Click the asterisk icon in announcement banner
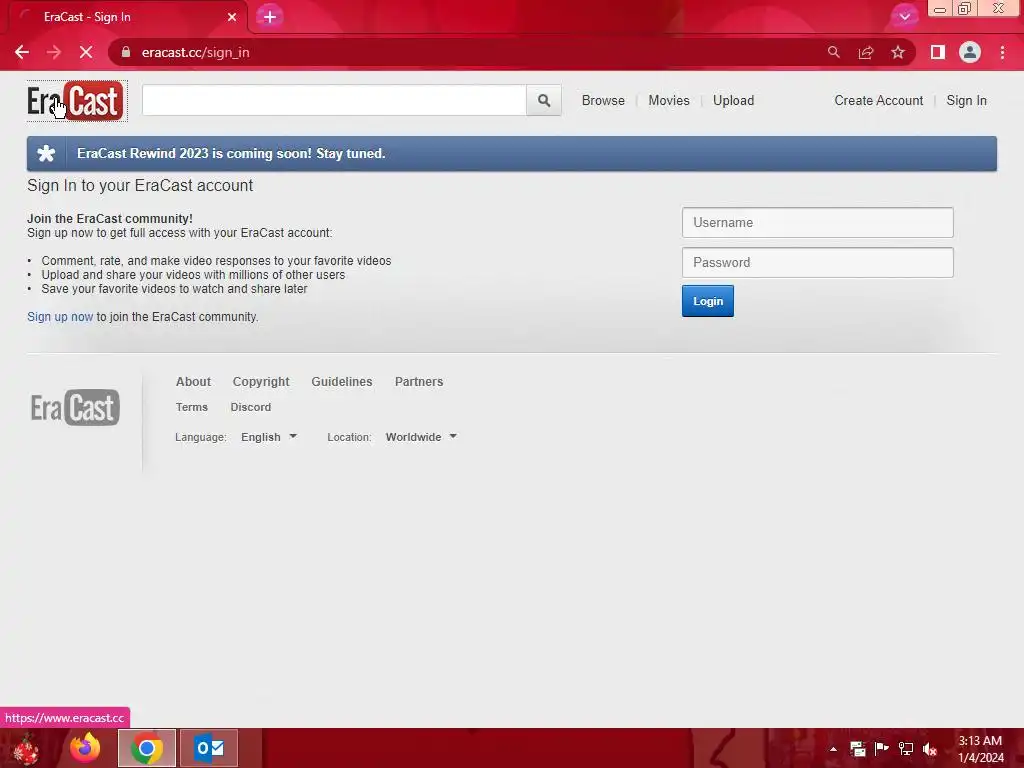 [x=46, y=153]
